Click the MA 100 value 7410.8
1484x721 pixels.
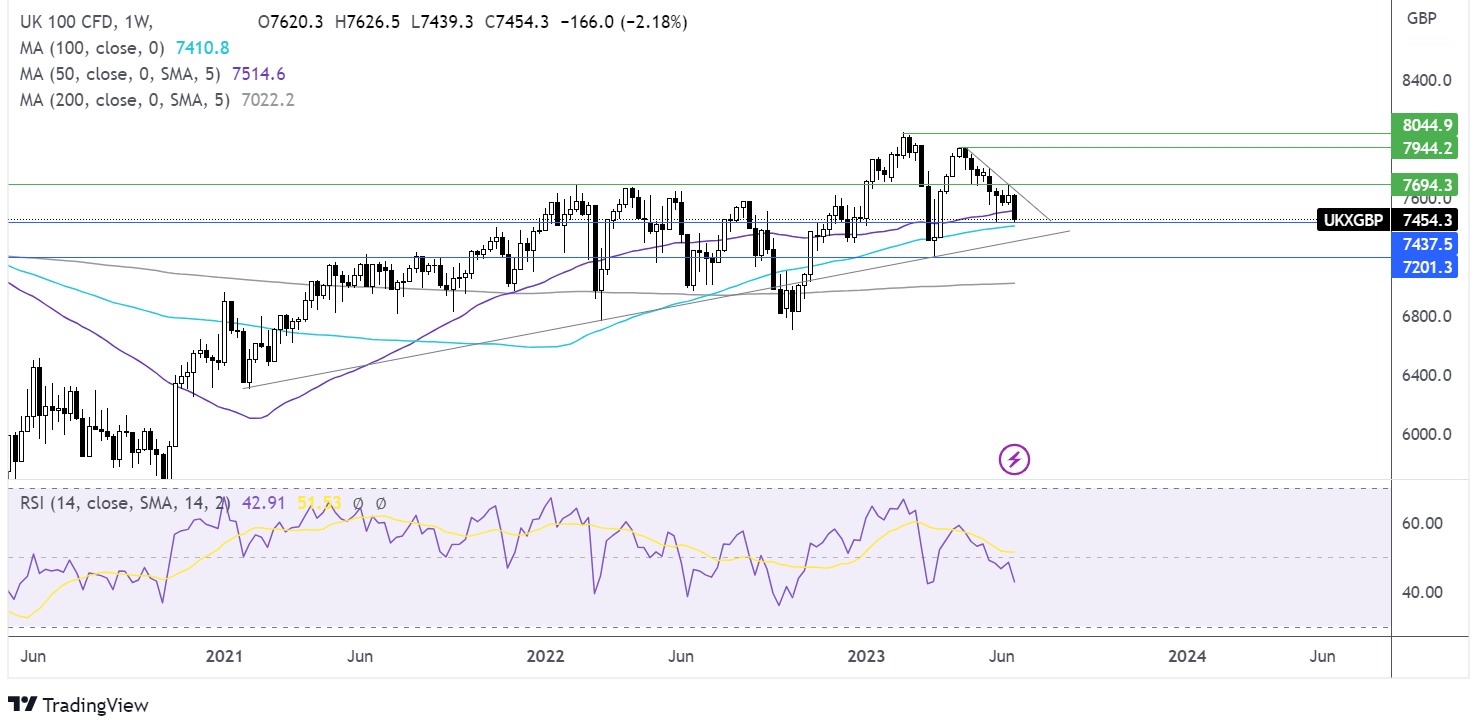pyautogui.click(x=203, y=48)
